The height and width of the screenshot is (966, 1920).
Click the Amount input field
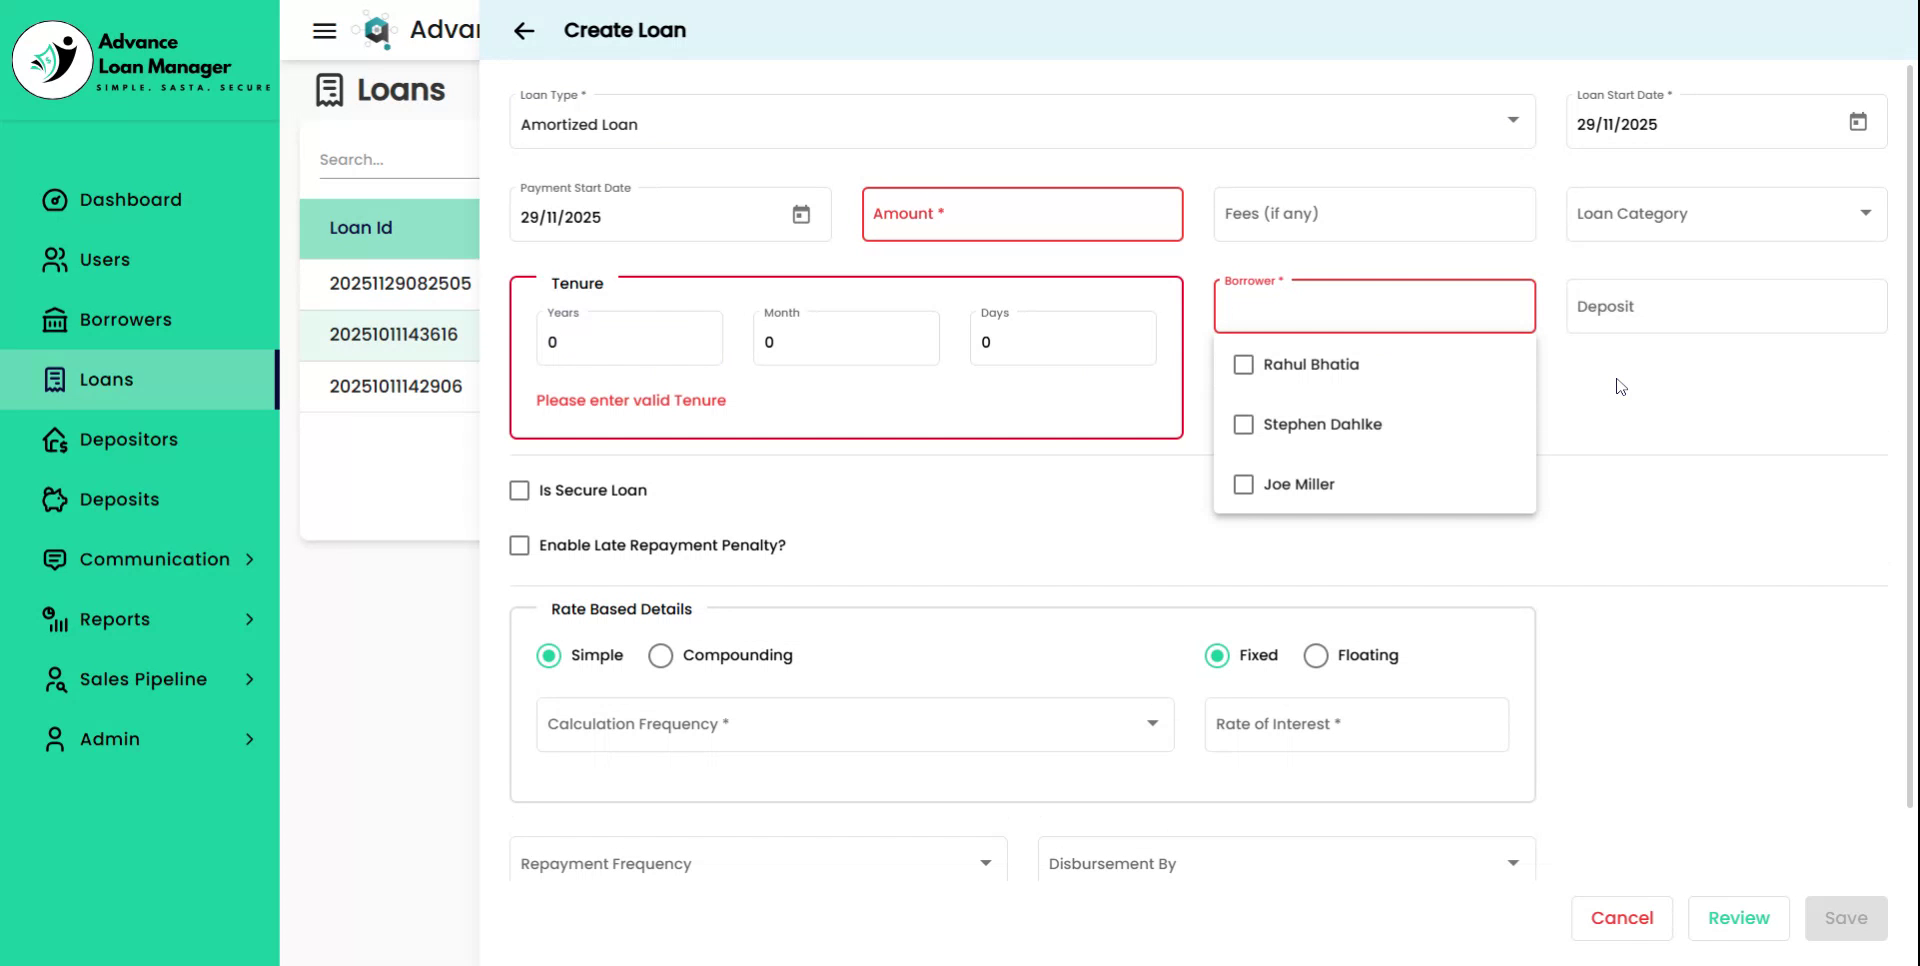pyautogui.click(x=1021, y=214)
